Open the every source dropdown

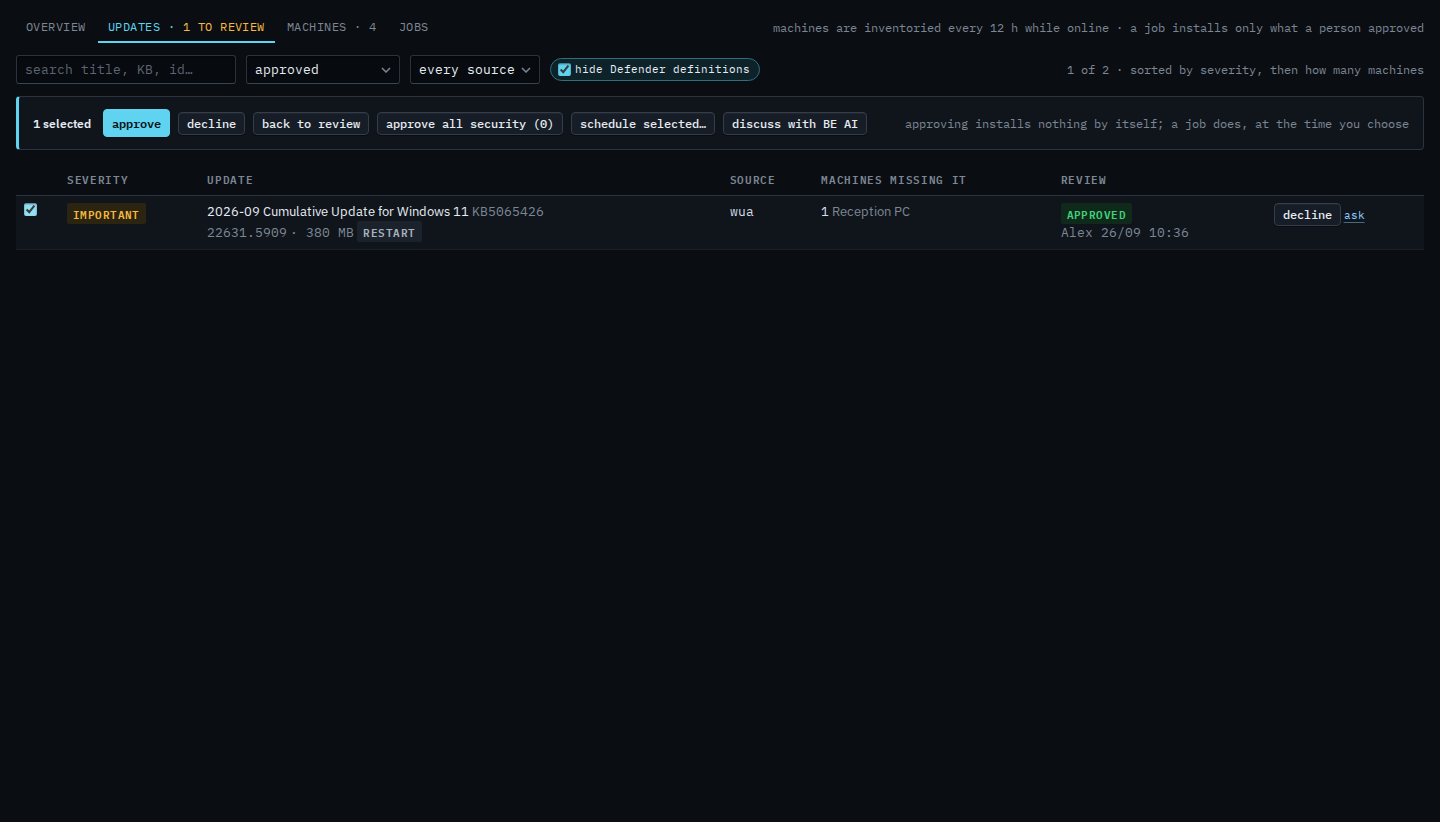[475, 69]
